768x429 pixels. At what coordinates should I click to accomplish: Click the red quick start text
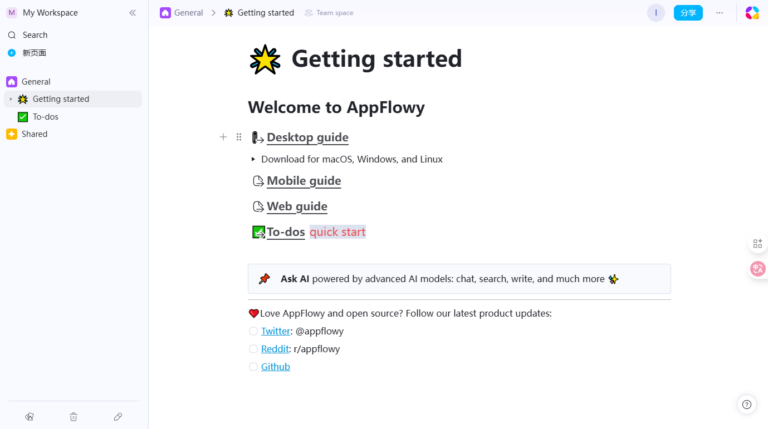(x=337, y=232)
